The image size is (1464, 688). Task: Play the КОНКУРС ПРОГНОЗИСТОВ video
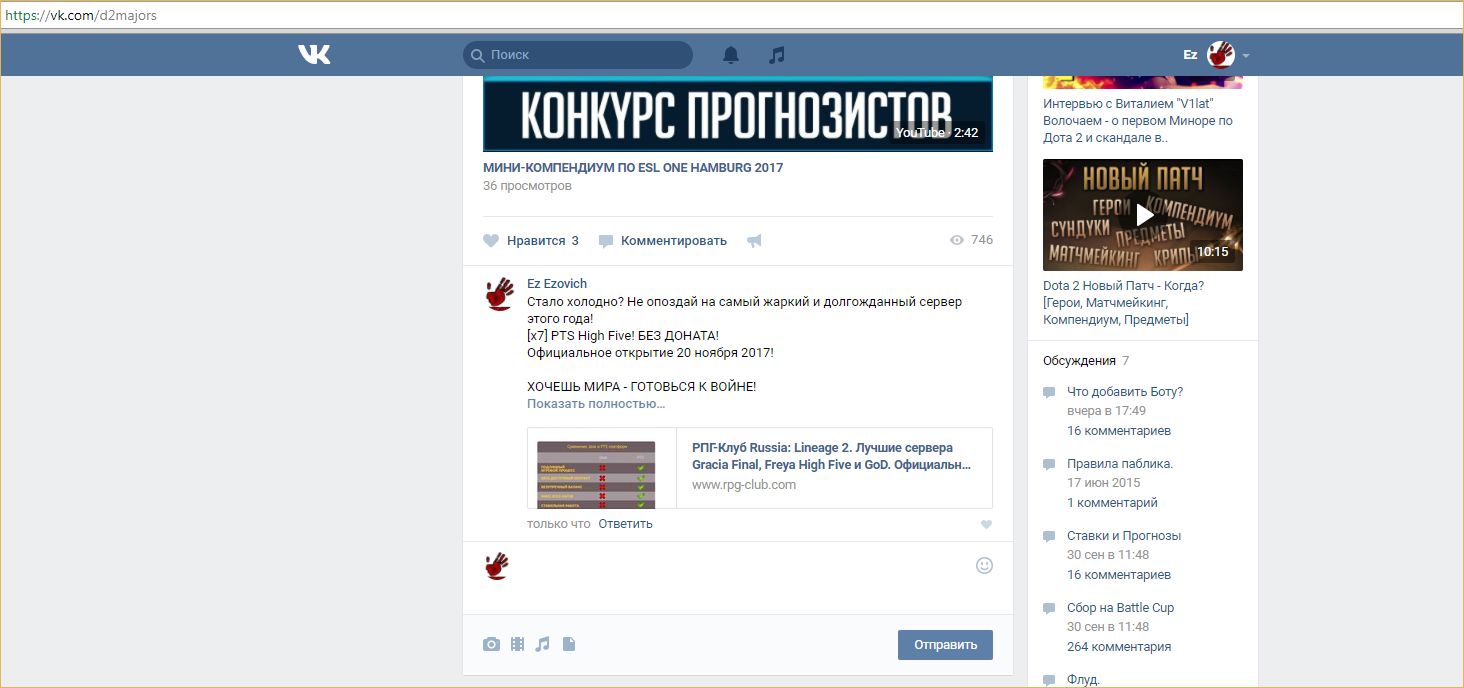pos(738,113)
